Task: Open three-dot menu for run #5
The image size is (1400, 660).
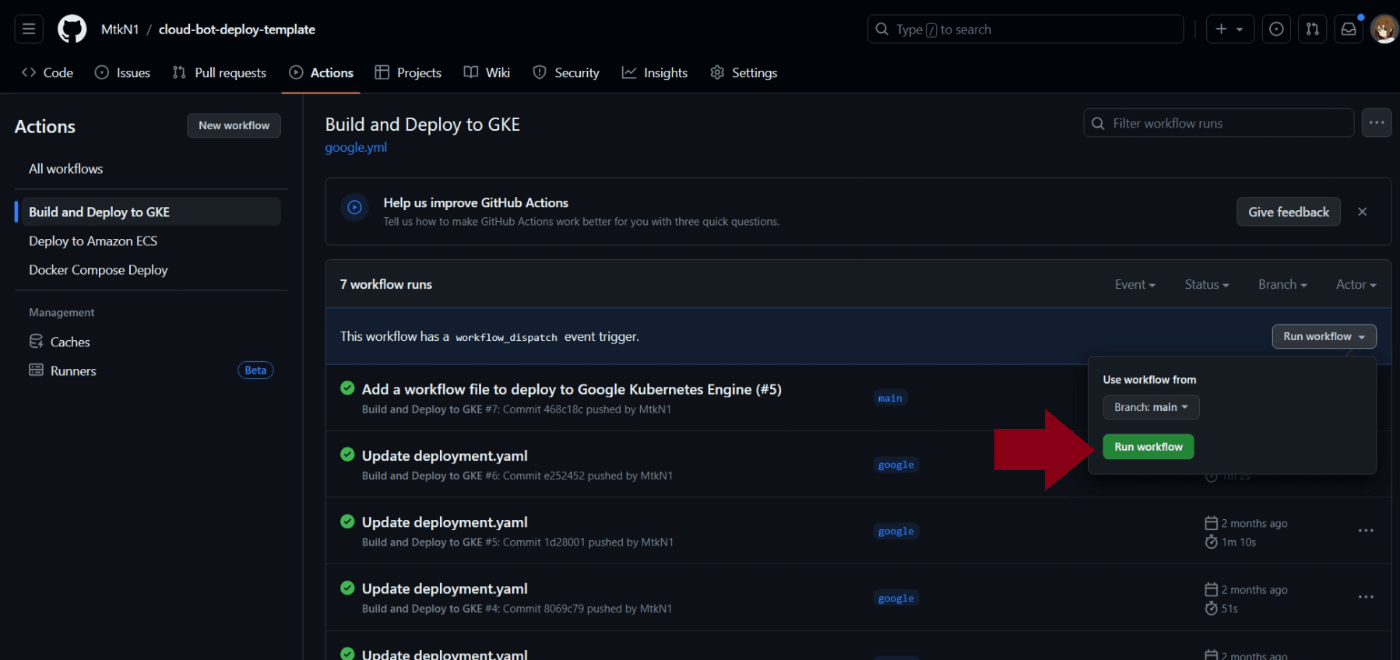Action: (x=1366, y=531)
